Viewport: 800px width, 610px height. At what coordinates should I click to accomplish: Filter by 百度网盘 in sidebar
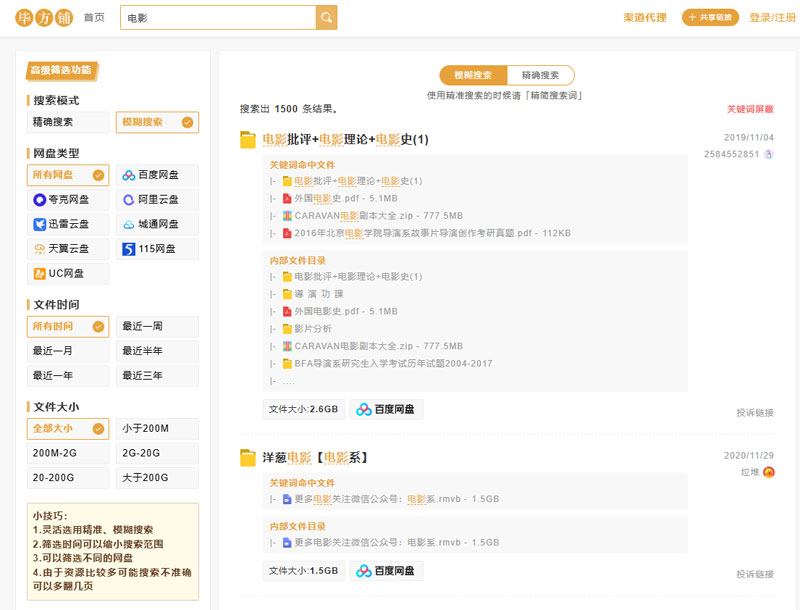pos(157,175)
